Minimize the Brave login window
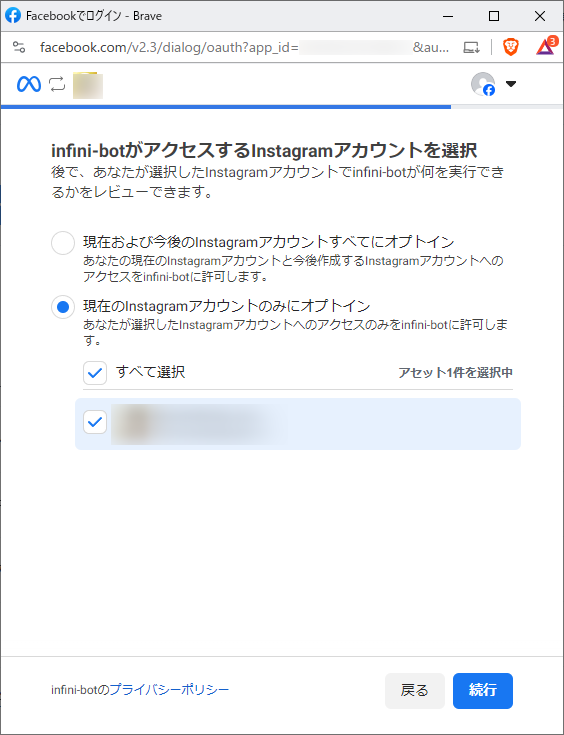This screenshot has width=564, height=735. coord(448,16)
